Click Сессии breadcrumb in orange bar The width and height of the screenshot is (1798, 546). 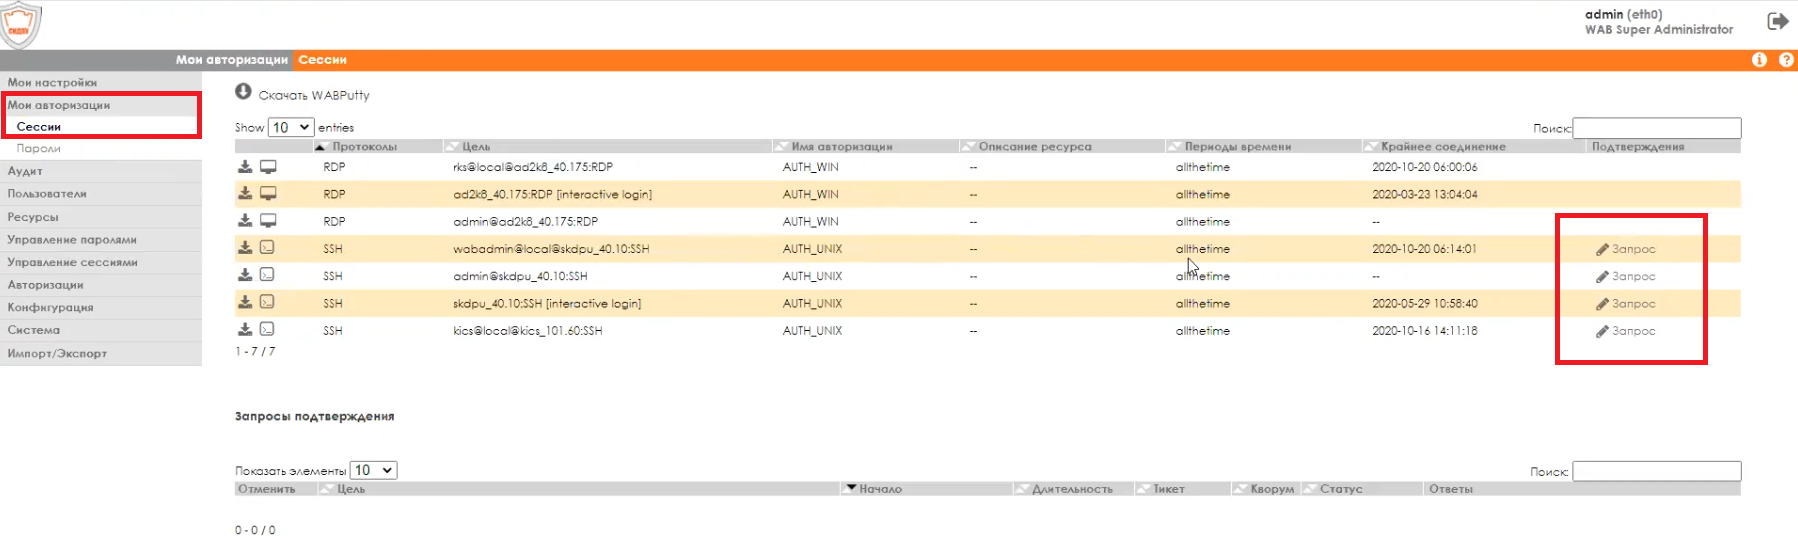pyautogui.click(x=322, y=60)
